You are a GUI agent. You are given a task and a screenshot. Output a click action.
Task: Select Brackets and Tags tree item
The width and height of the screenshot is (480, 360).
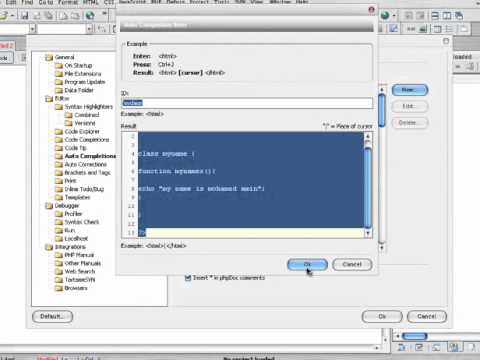87,173
